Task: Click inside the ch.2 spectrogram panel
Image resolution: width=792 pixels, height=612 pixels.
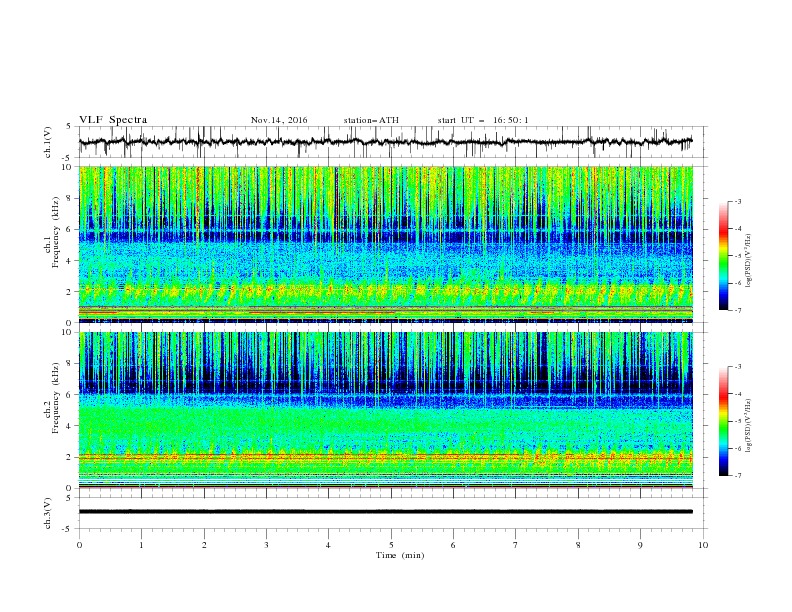Action: pos(386,410)
